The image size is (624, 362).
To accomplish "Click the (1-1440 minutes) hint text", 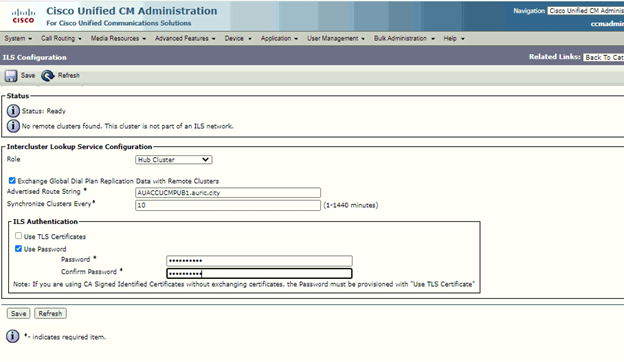I will (351, 205).
